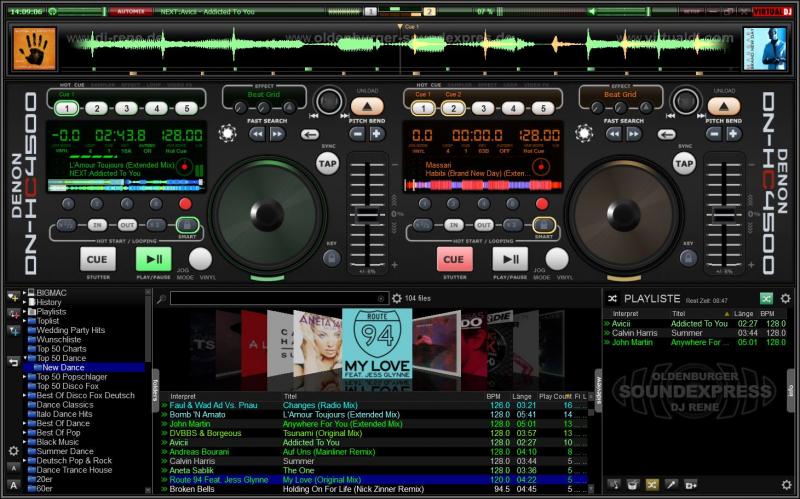The height and width of the screenshot is (499, 800).
Task: Trigger hot cue 1 on left deck
Action: click(66, 108)
